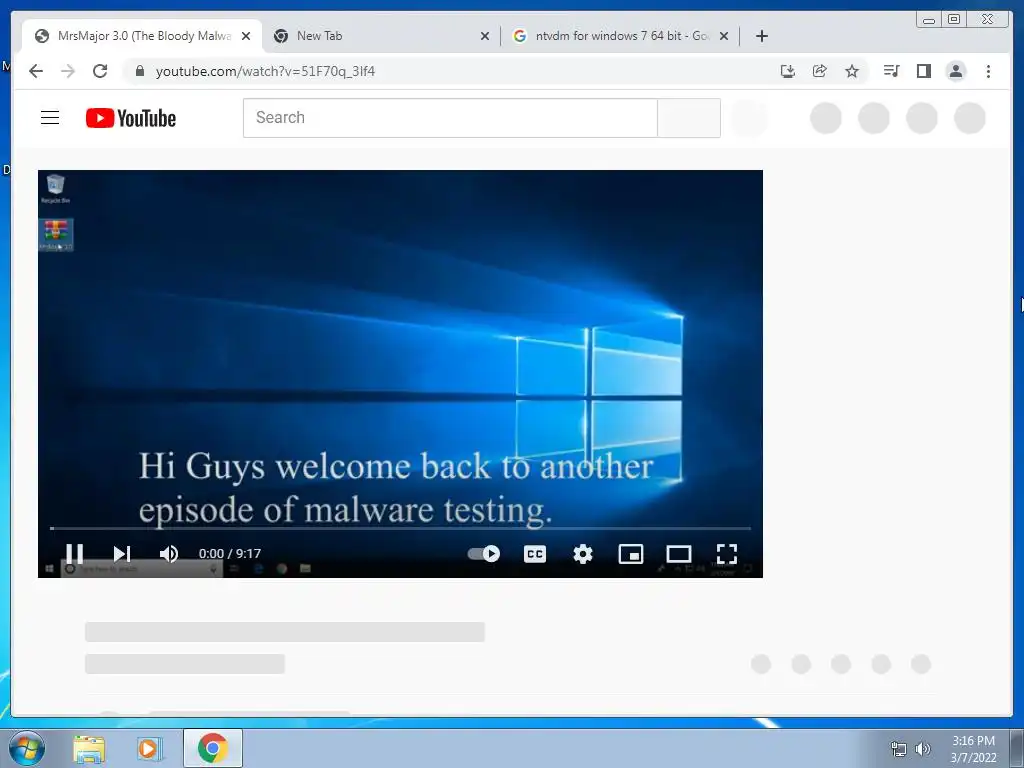Click the address bar URL
Image resolution: width=1024 pixels, height=768 pixels.
(265, 71)
